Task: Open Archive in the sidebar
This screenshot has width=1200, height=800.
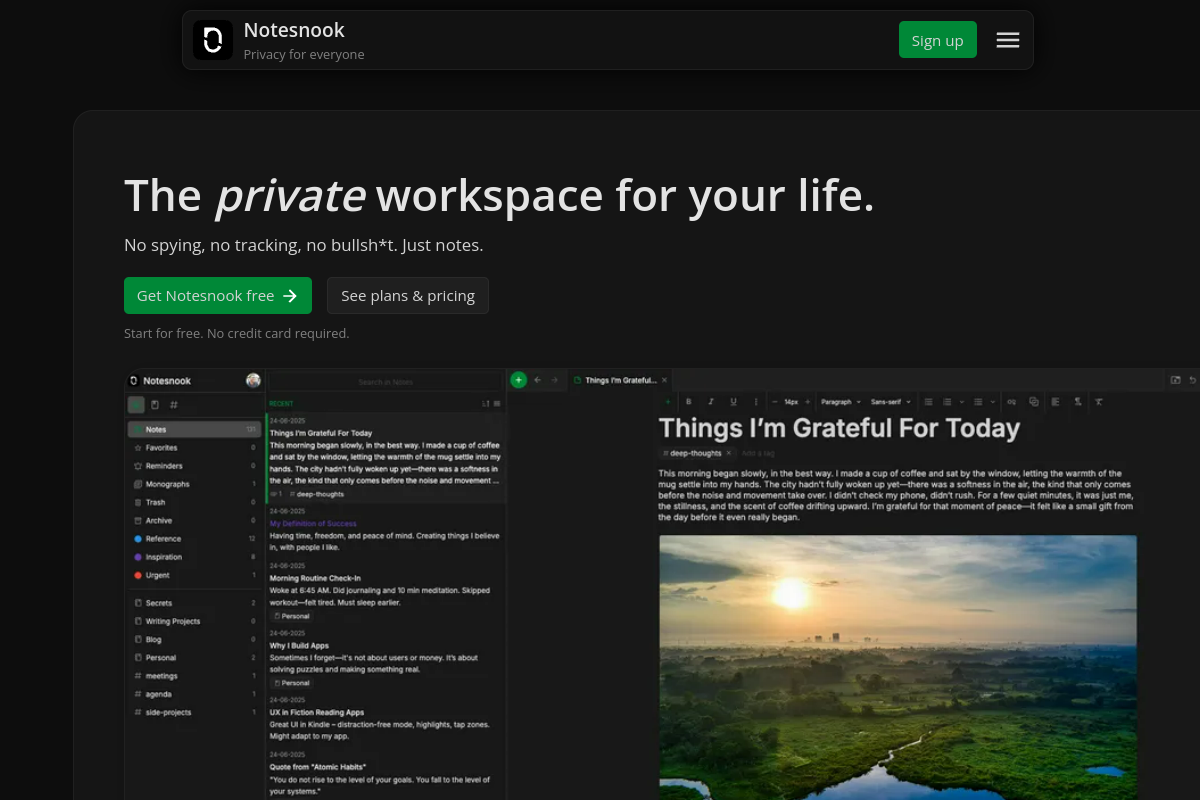Action: tap(194, 520)
